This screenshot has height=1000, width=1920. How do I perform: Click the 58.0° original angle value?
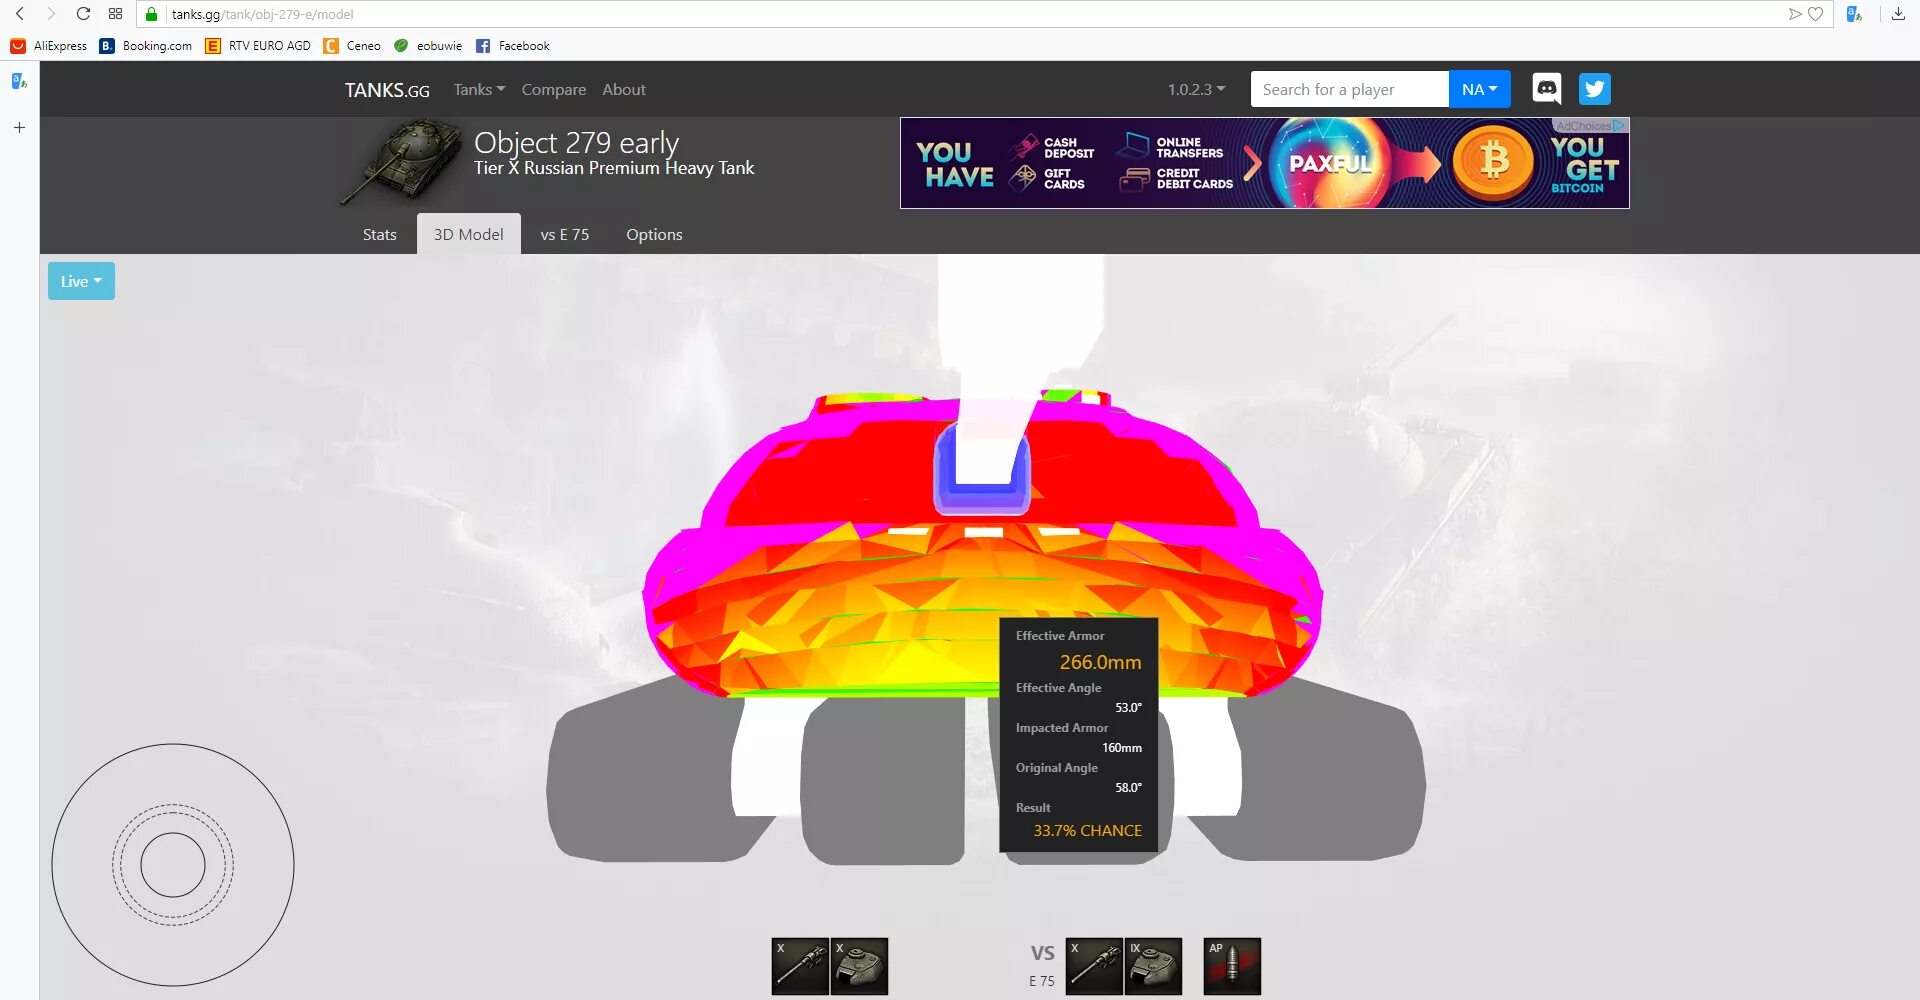point(1128,787)
